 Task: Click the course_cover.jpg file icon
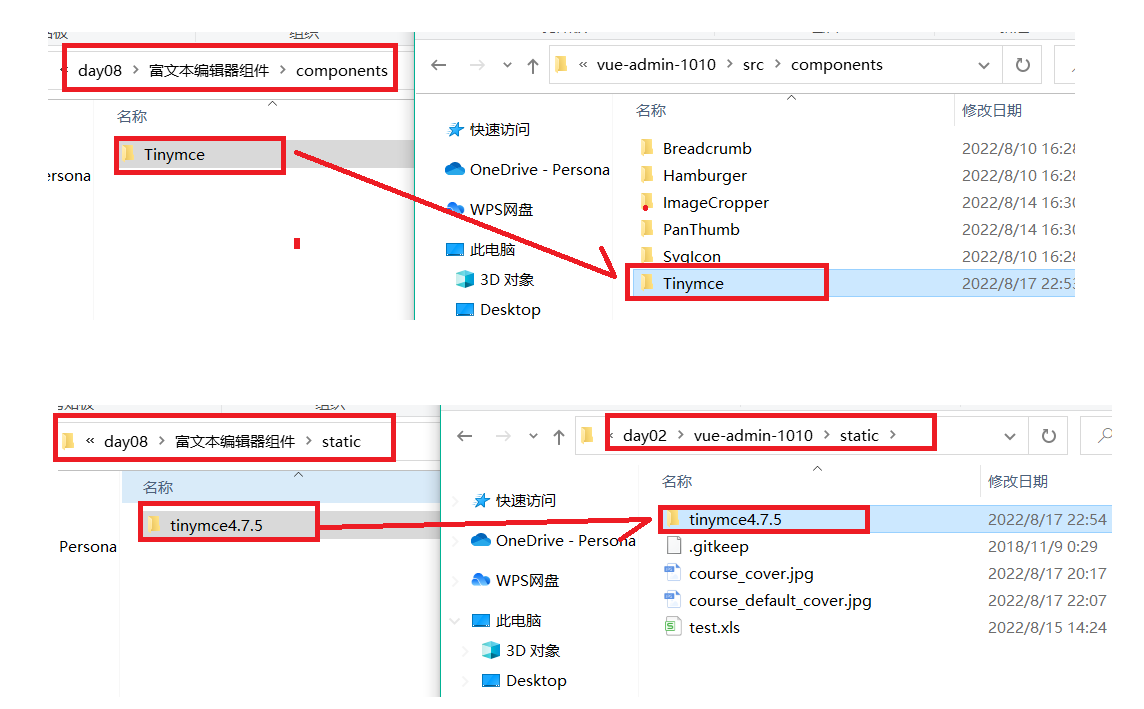point(672,573)
